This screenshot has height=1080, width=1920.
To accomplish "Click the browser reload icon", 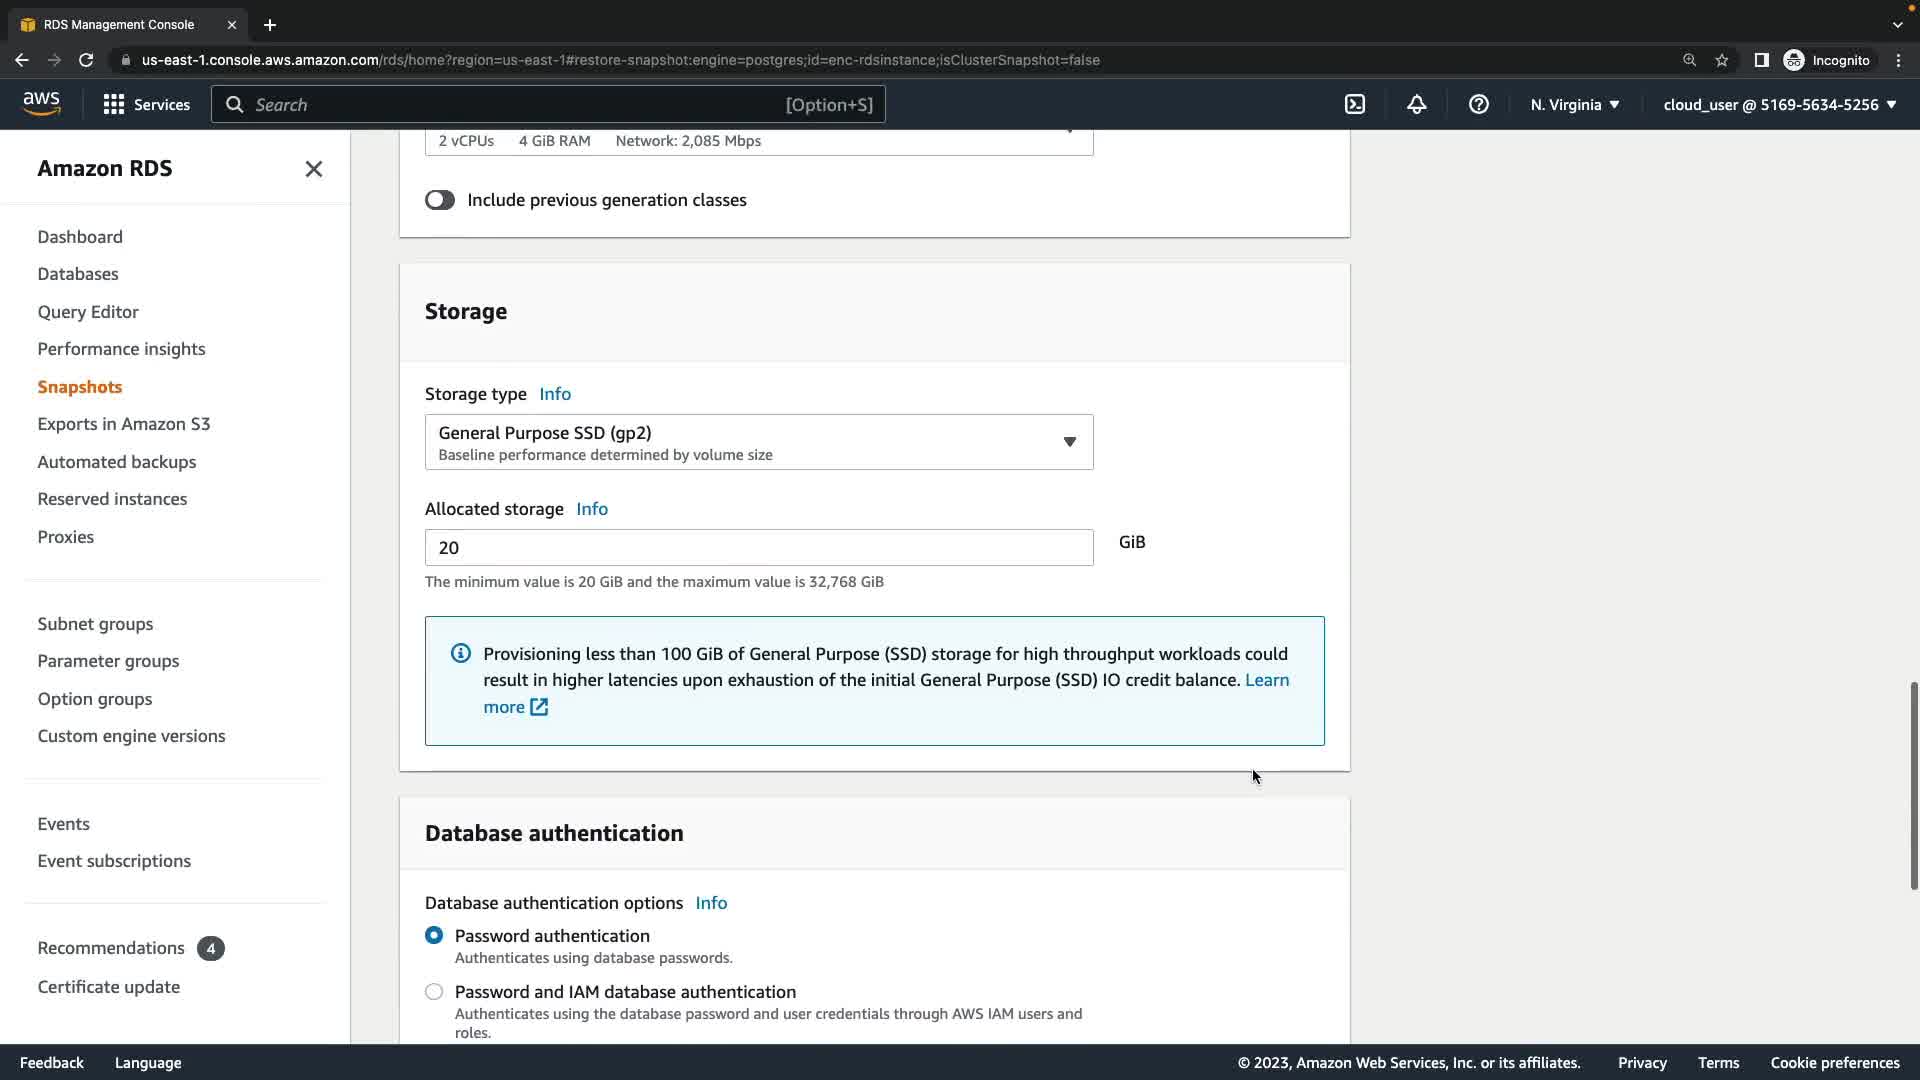I will click(86, 60).
